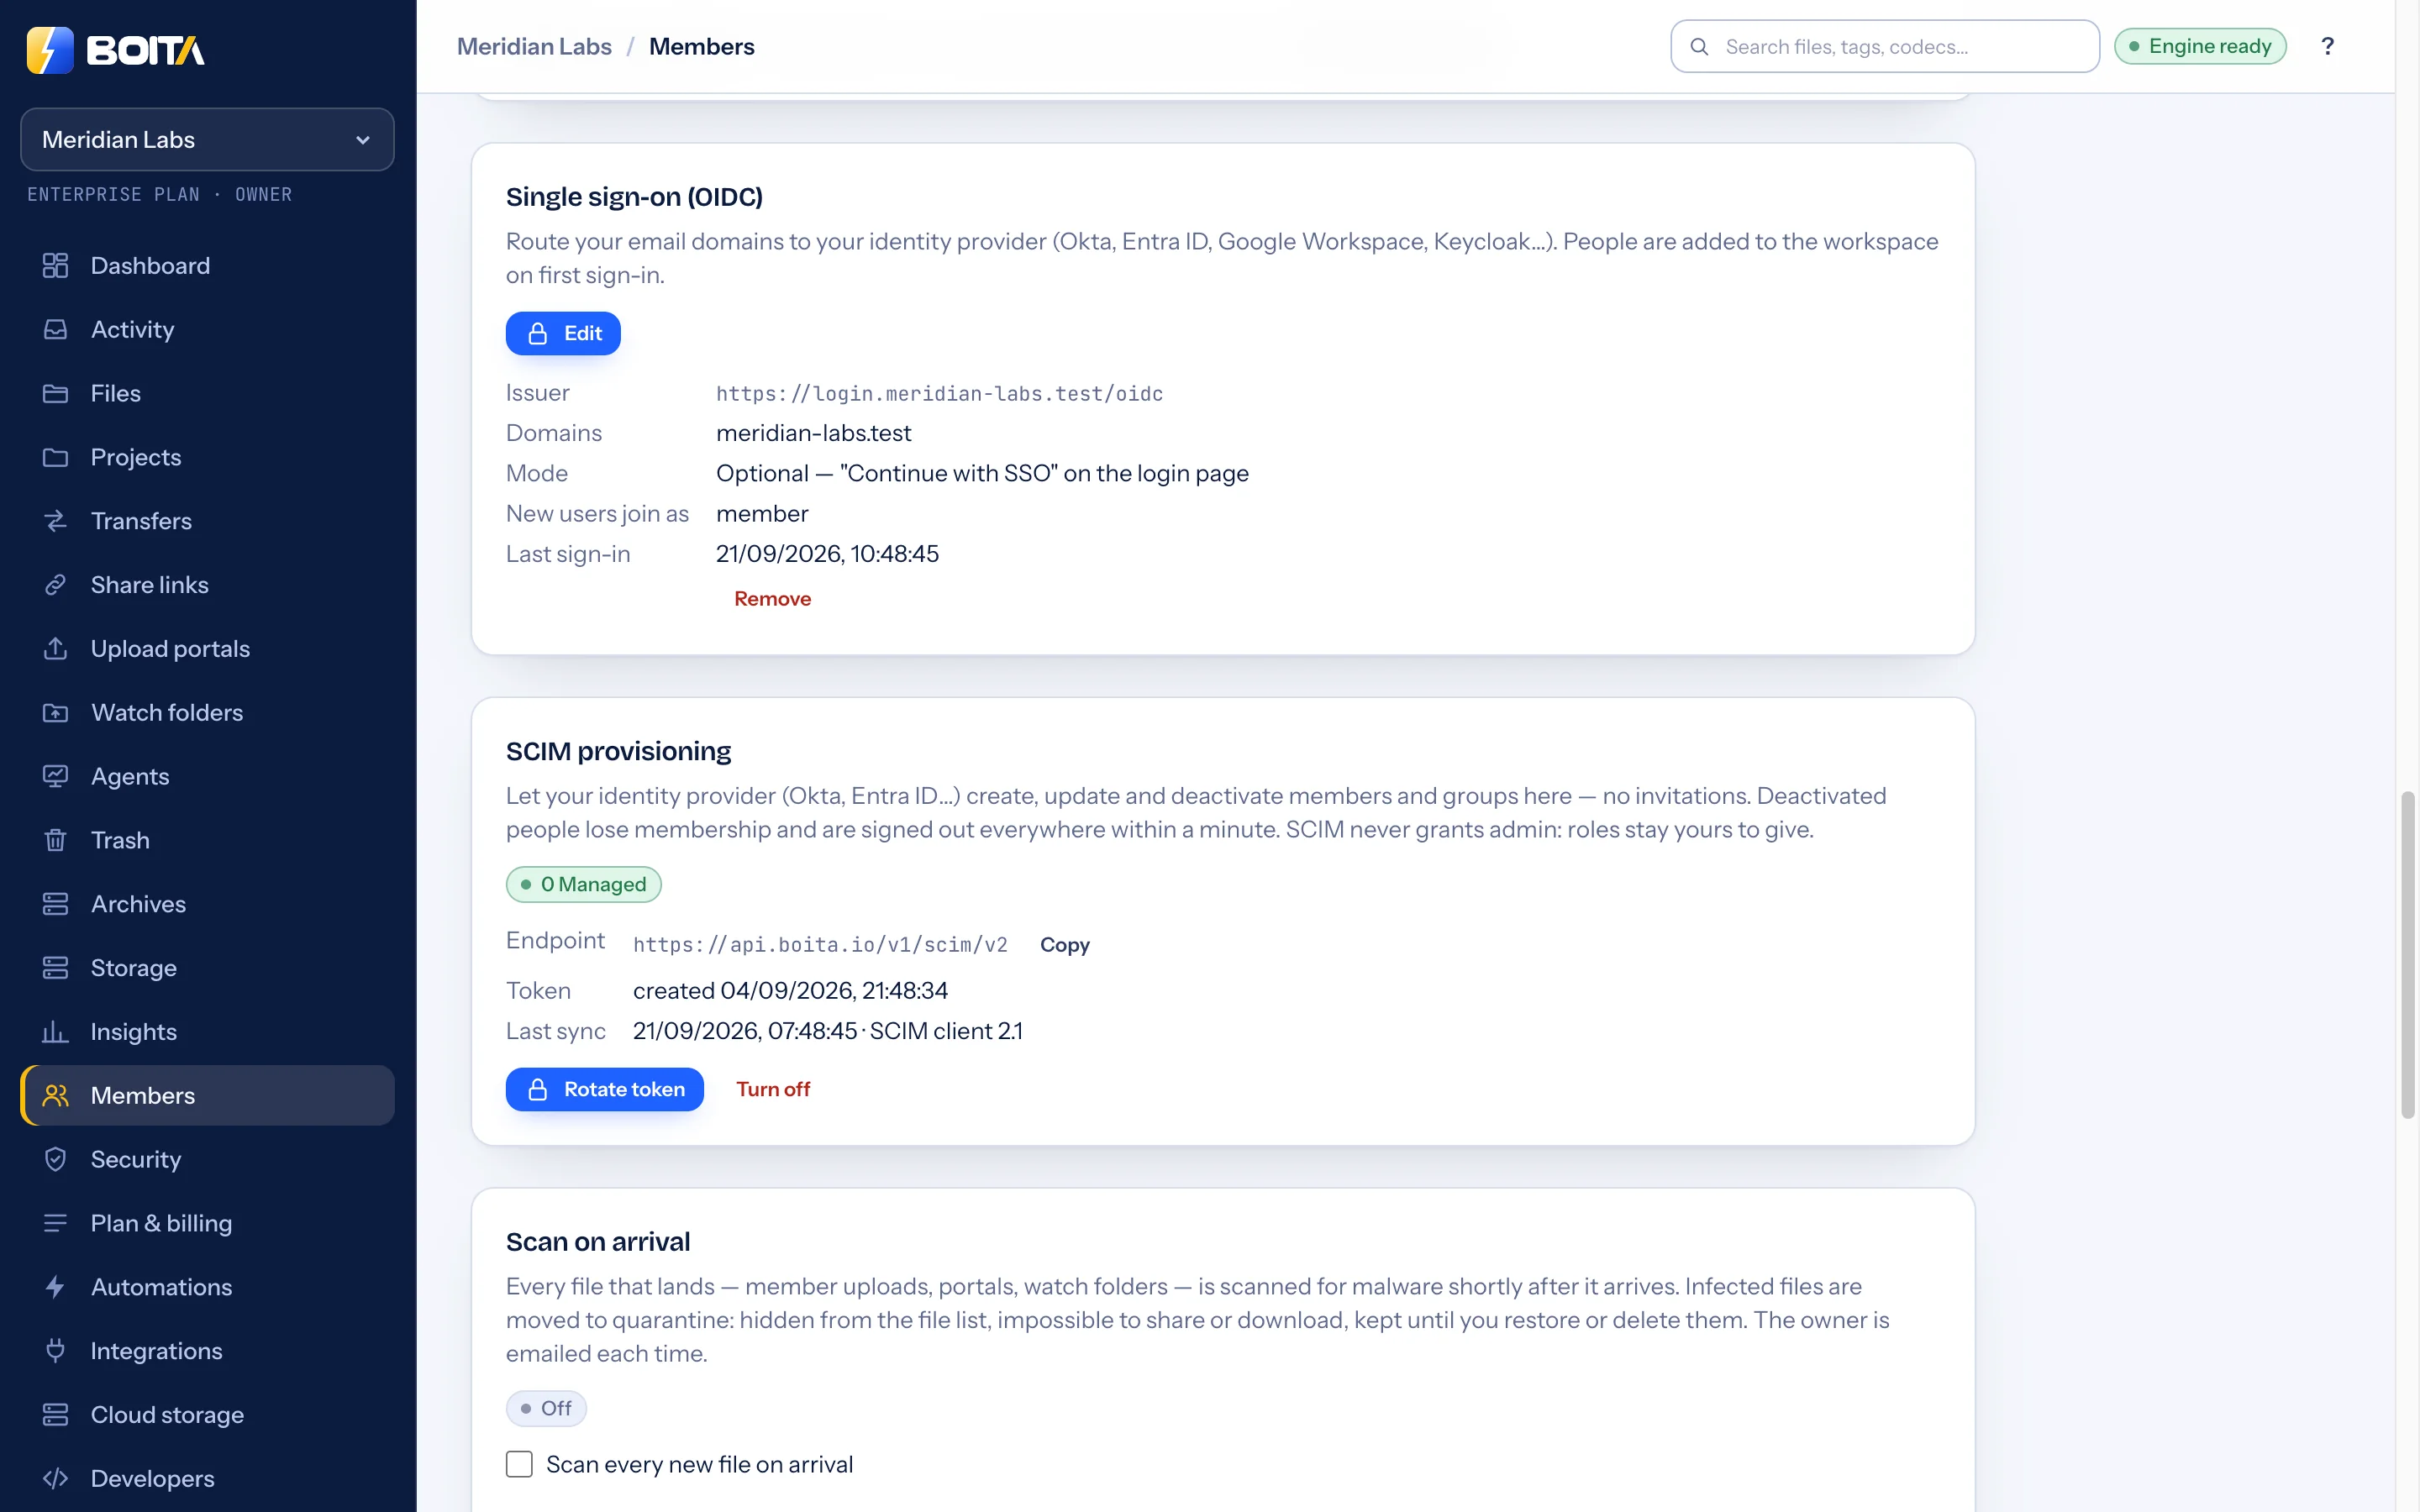Click the Insights bar chart icon

55,1031
